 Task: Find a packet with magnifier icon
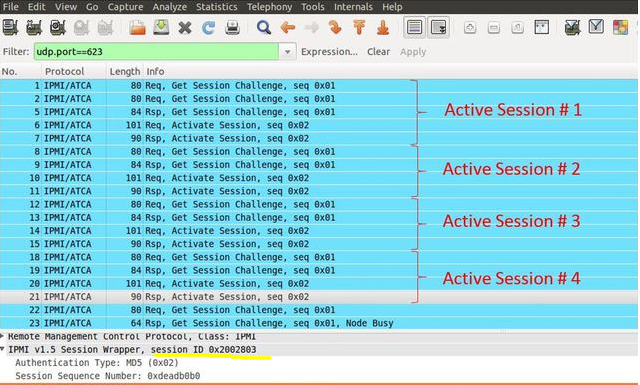[264, 28]
